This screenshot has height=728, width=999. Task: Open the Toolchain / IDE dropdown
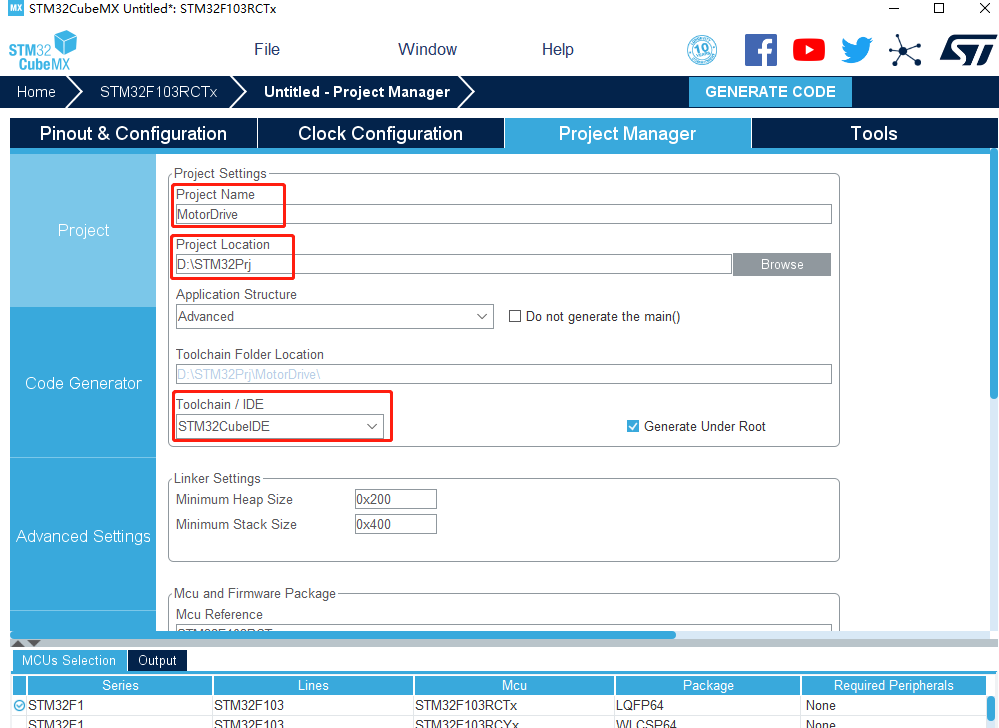(x=280, y=426)
